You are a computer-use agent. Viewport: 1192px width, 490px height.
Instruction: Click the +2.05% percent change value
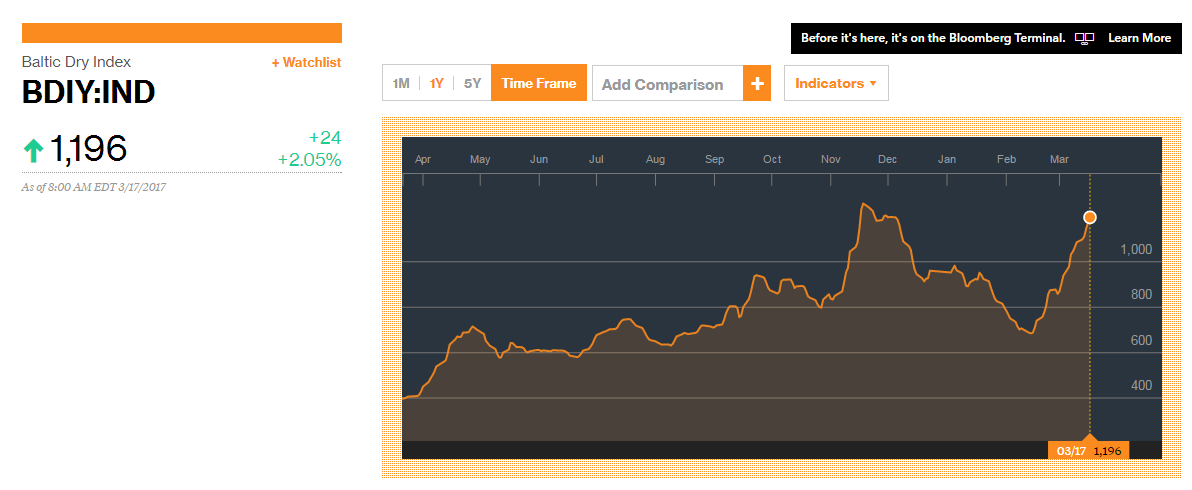point(309,160)
